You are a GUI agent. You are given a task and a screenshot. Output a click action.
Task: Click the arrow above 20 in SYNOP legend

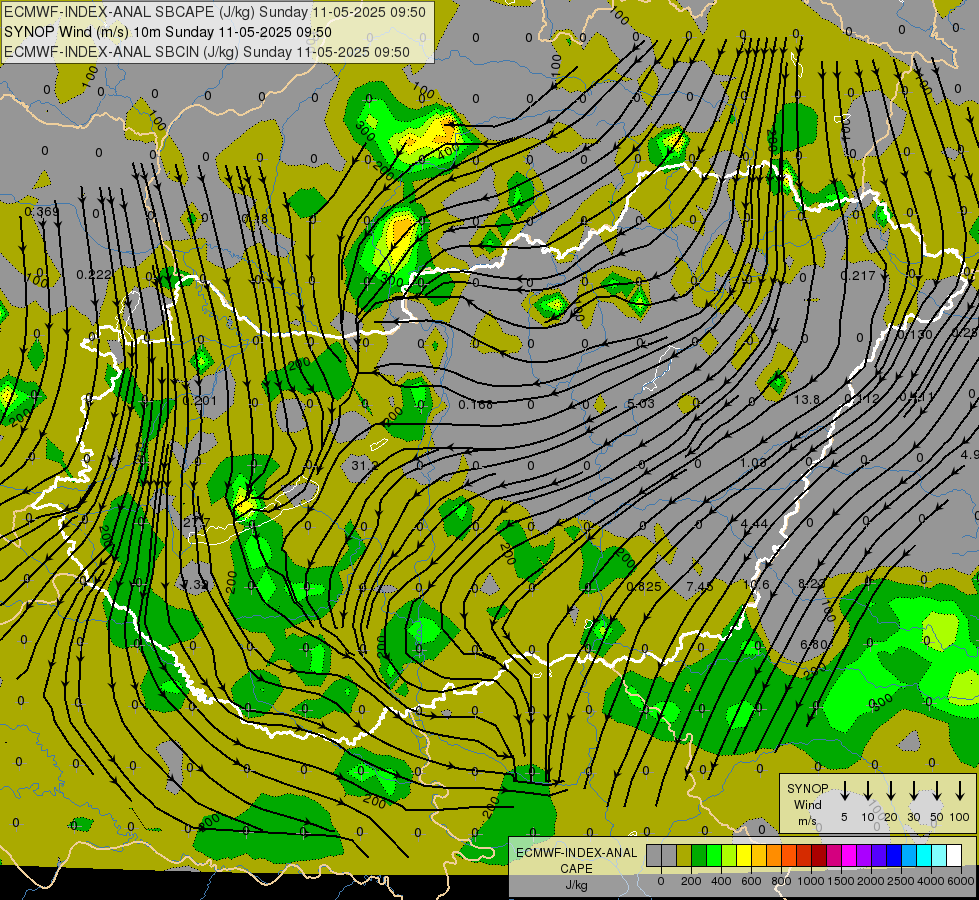point(891,791)
